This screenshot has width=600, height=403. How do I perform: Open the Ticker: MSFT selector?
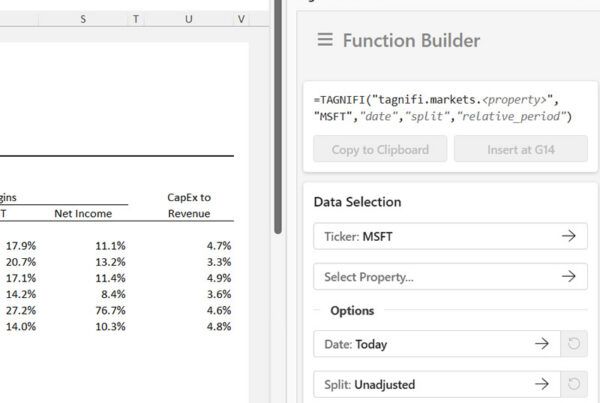point(450,236)
